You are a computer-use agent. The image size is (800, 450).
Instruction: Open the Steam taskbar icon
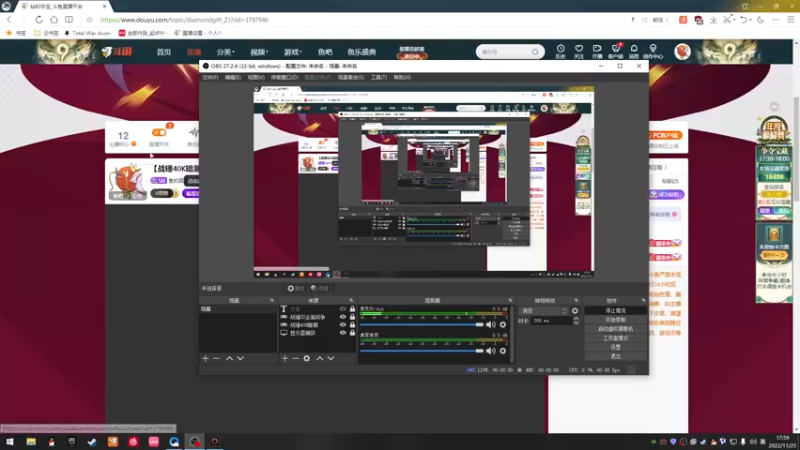[92, 442]
